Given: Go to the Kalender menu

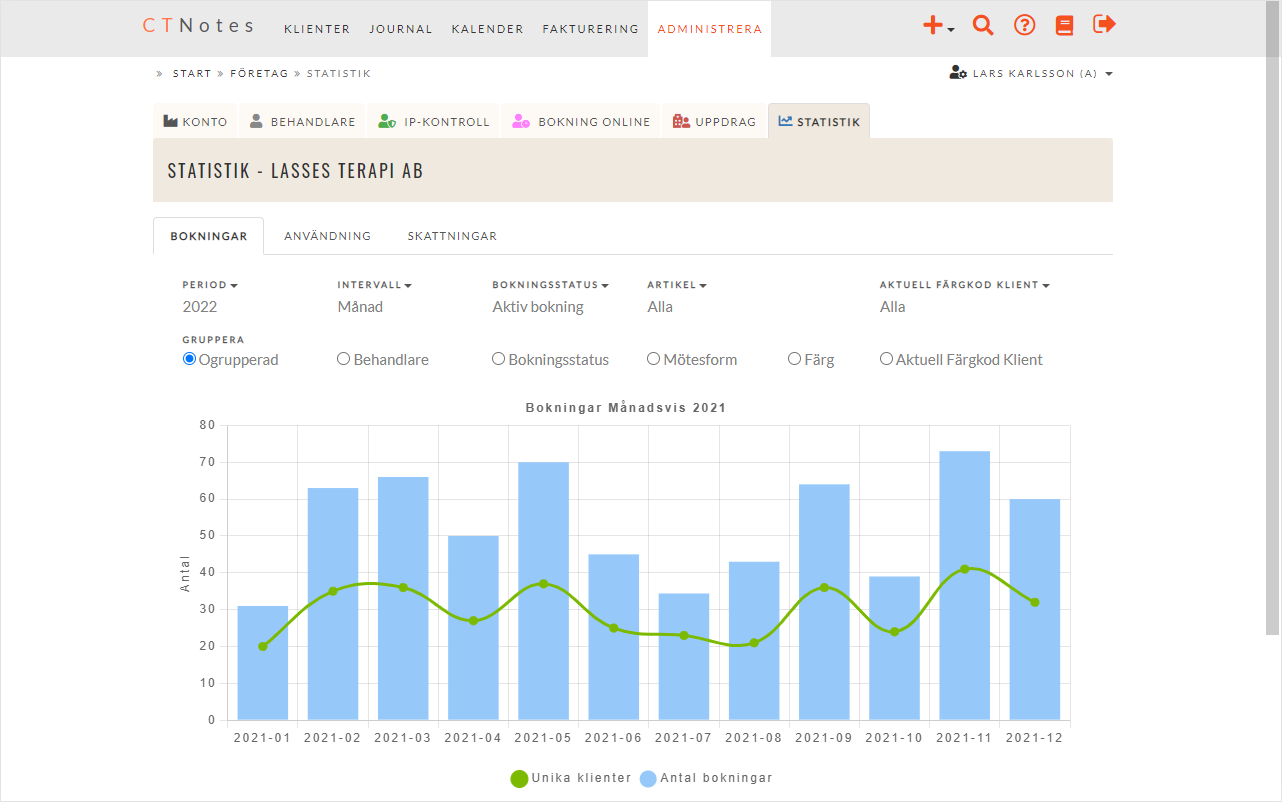Looking at the screenshot, I should pos(488,29).
